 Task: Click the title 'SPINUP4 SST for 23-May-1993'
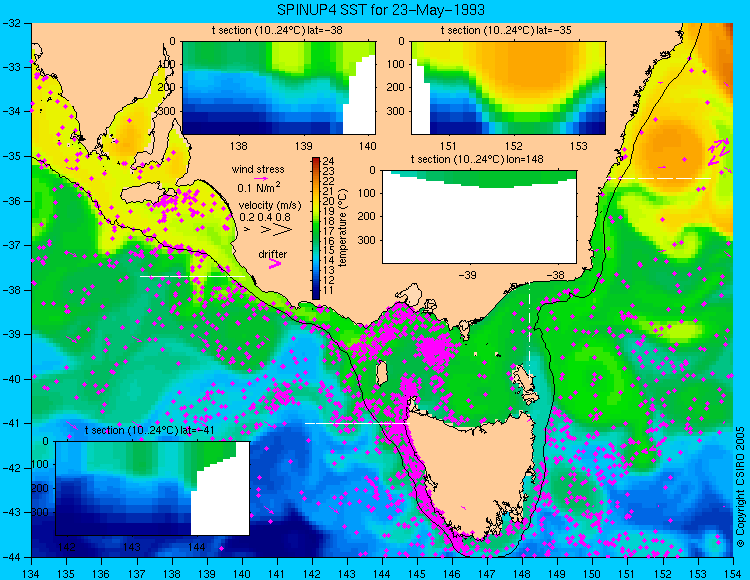coord(381,10)
